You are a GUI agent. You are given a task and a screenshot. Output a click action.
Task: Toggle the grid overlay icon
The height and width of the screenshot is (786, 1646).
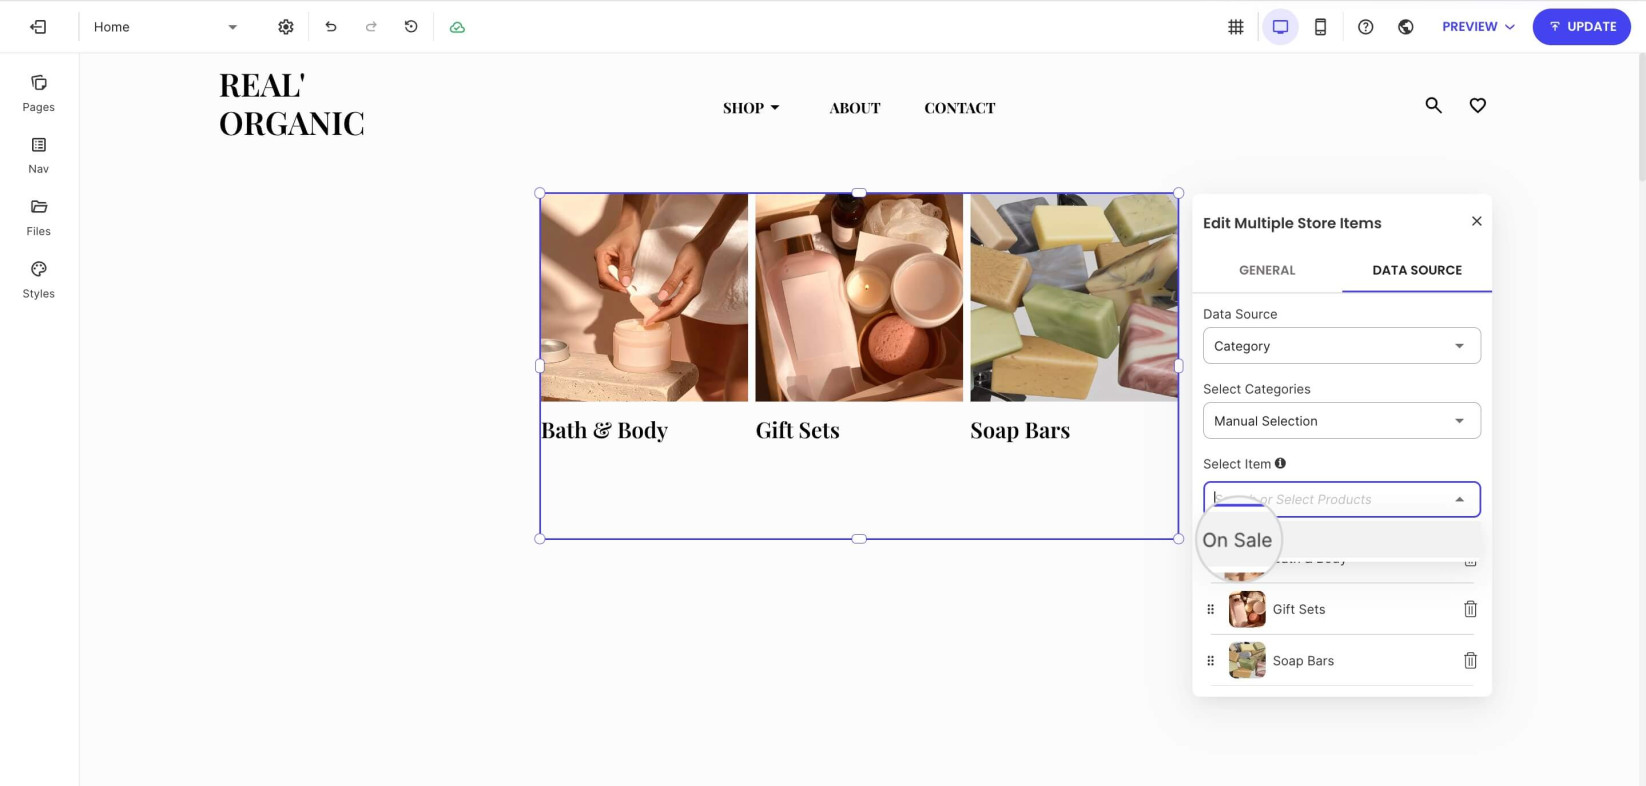point(1236,27)
